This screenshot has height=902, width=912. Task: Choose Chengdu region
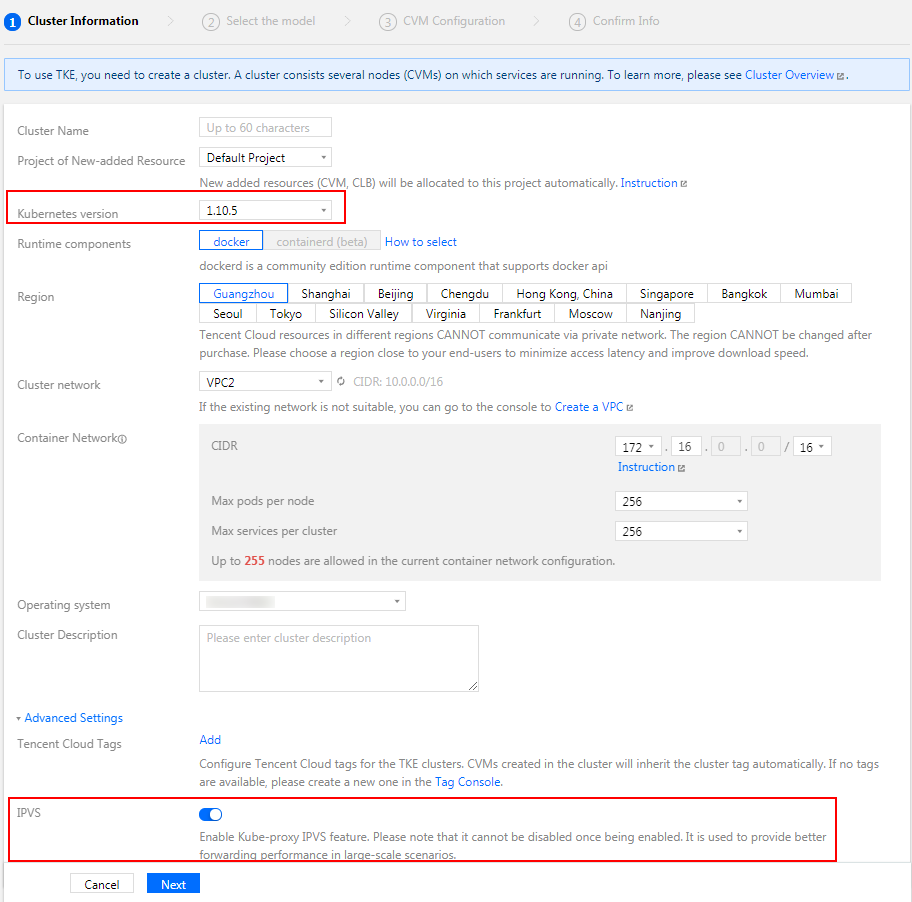[x=465, y=294]
